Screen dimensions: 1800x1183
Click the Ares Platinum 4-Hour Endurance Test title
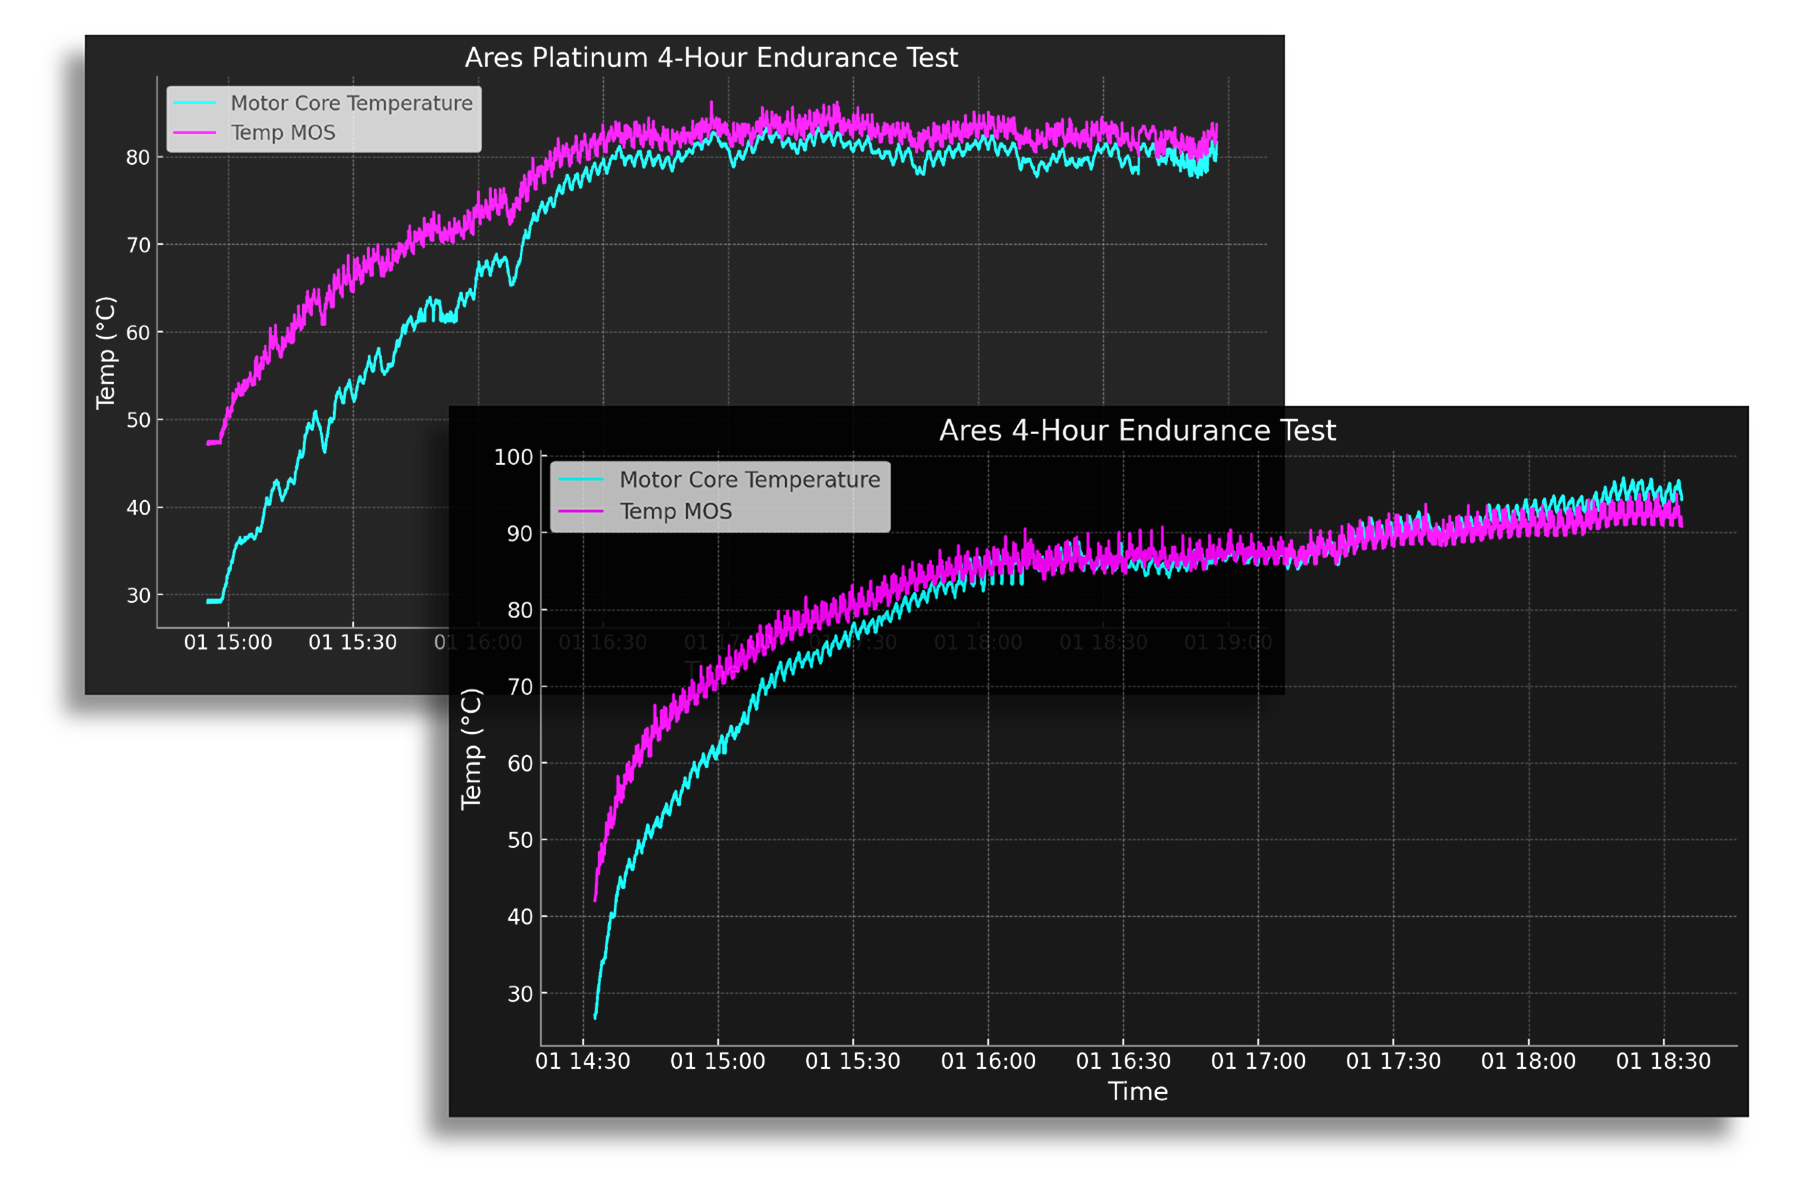711,58
